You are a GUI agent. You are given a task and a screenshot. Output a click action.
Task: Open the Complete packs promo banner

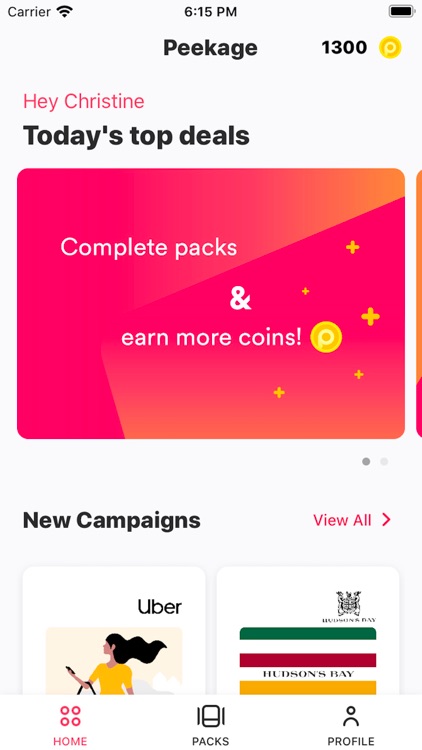click(211, 303)
